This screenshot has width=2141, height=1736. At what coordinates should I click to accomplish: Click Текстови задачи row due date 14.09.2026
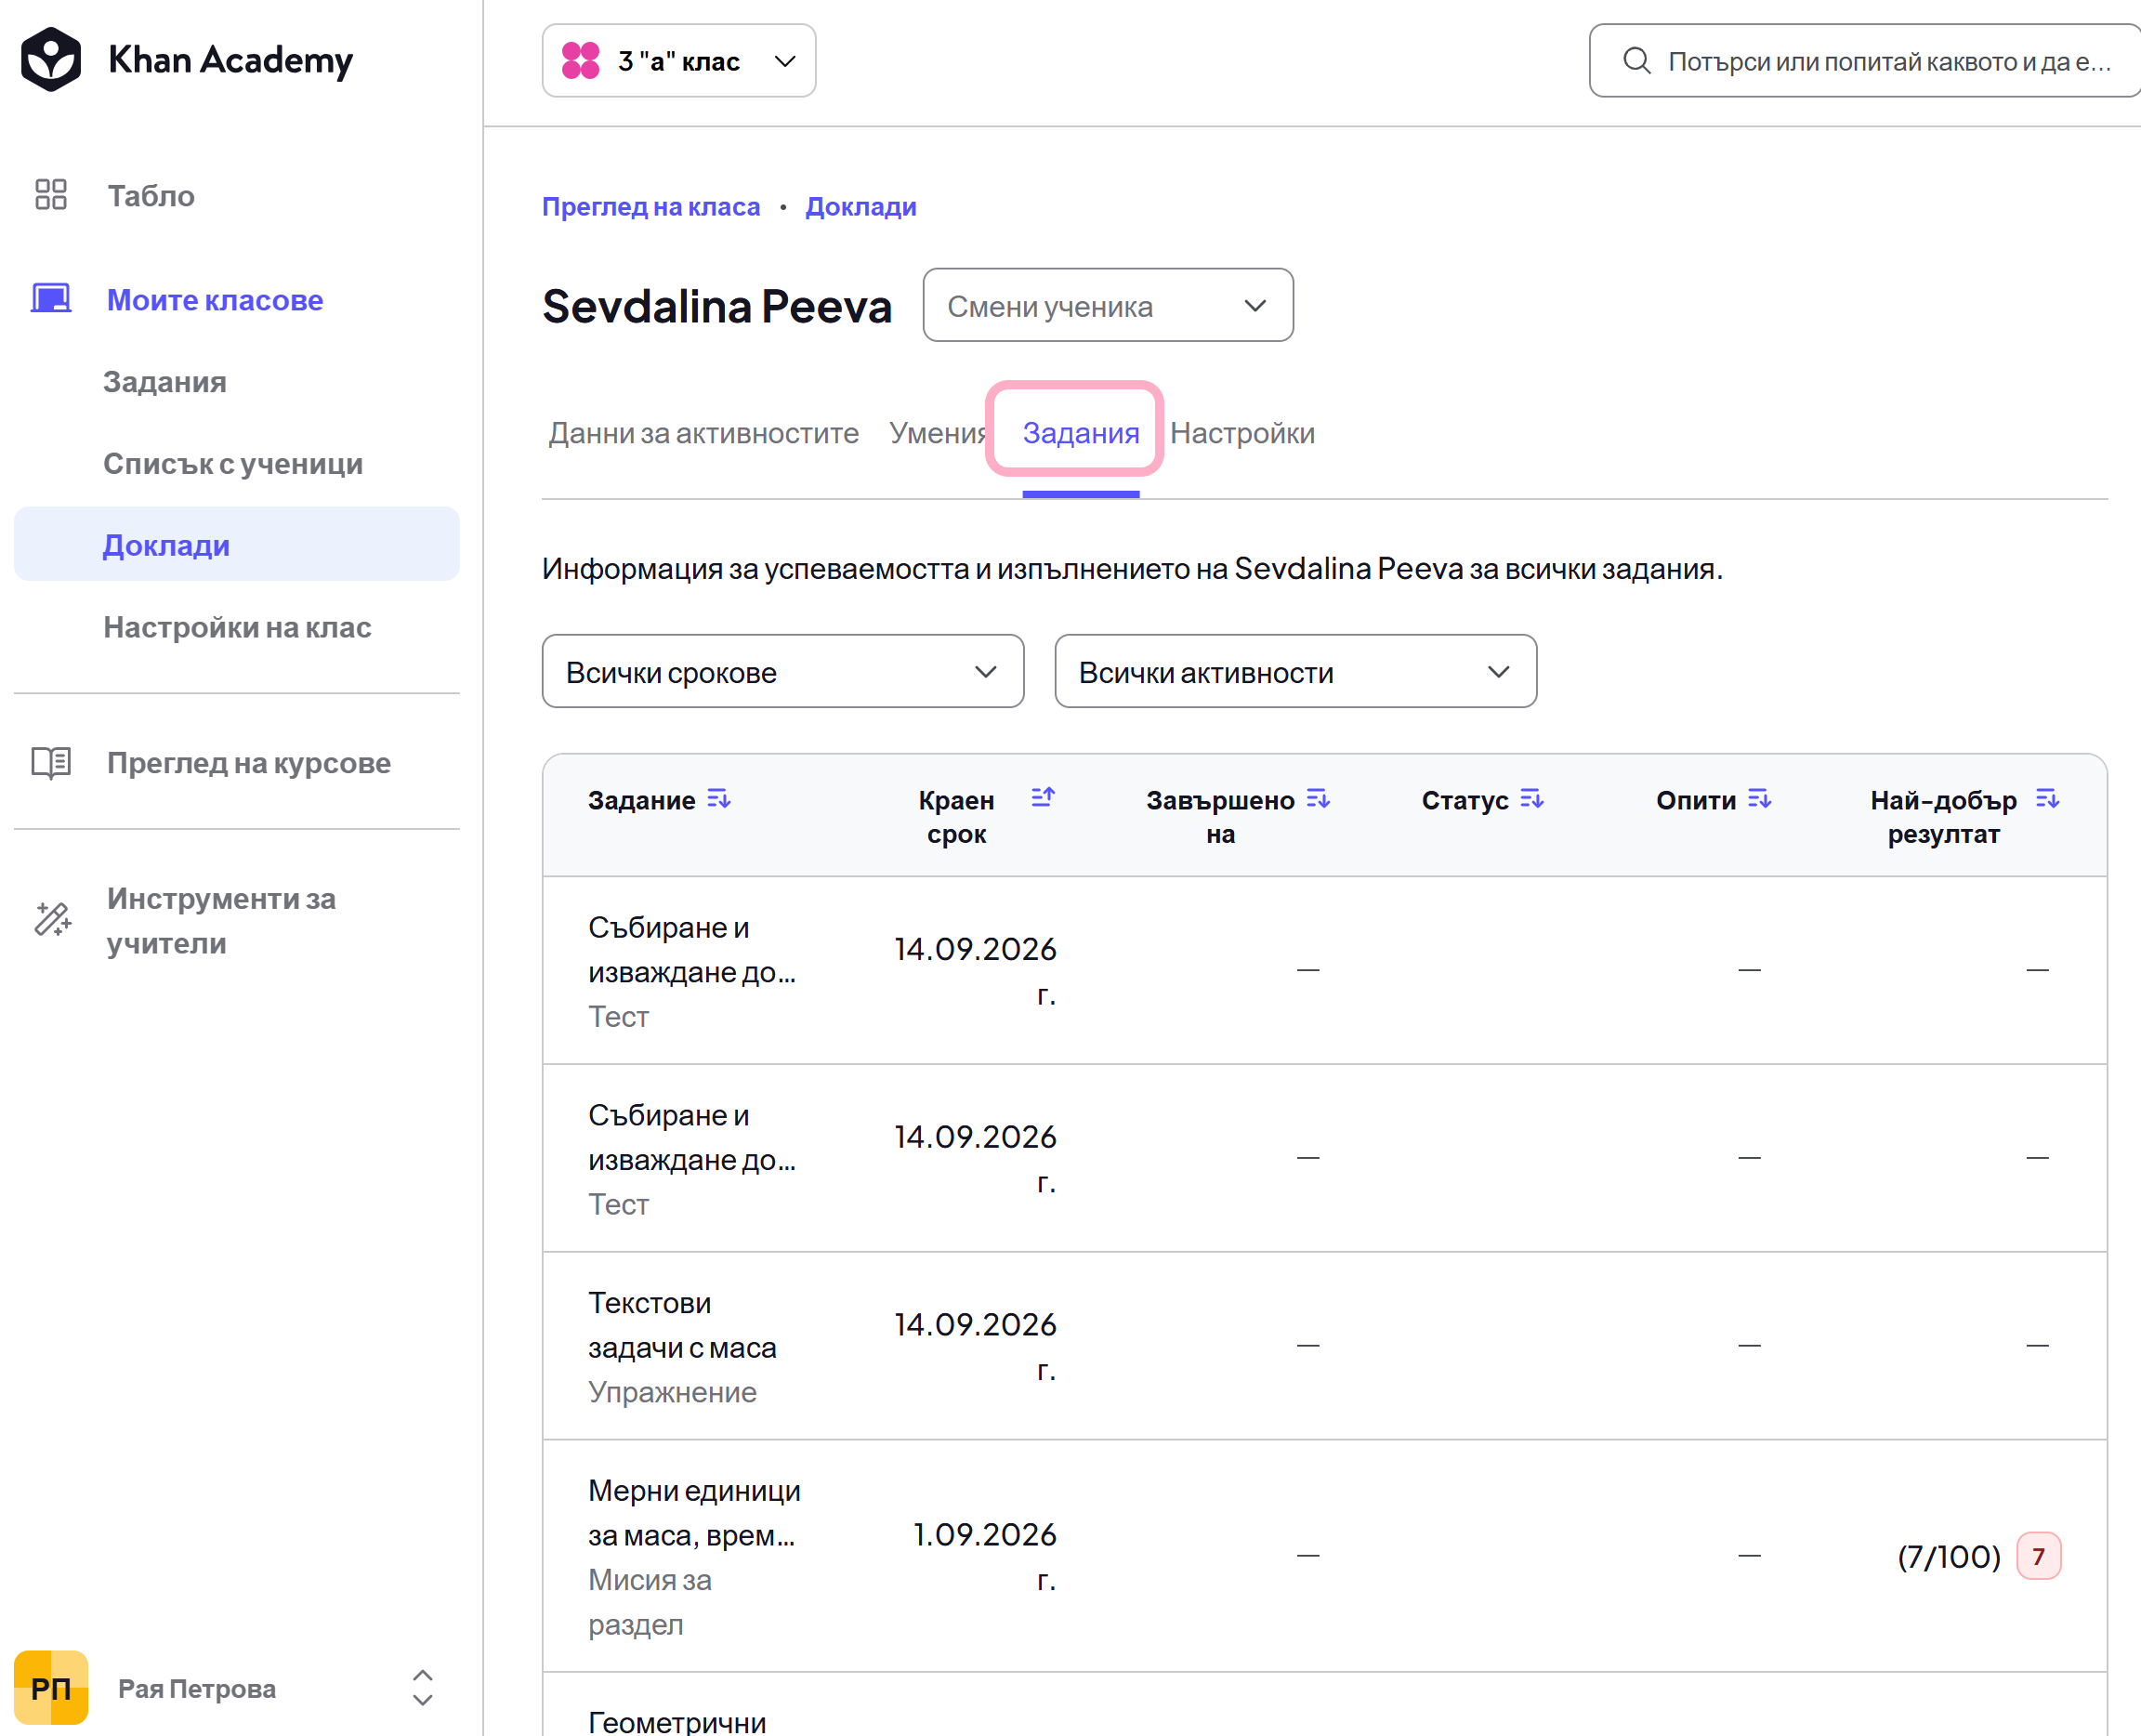coord(975,1346)
